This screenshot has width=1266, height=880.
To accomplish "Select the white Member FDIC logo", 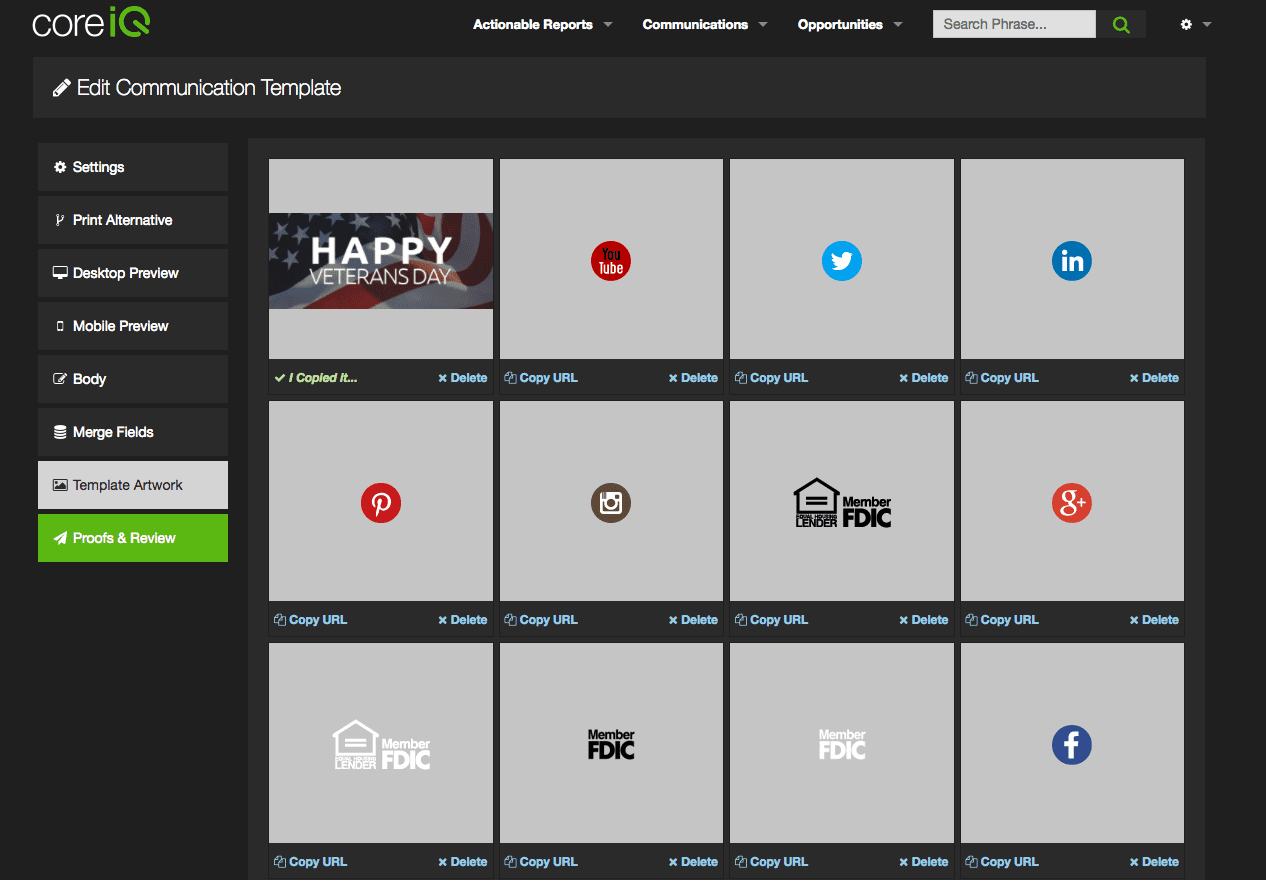I will (x=842, y=744).
